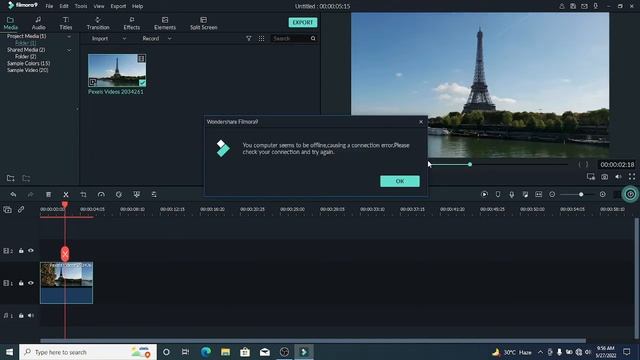Switch media view with the grid icon
640x360 pixels.
pyautogui.click(x=262, y=38)
